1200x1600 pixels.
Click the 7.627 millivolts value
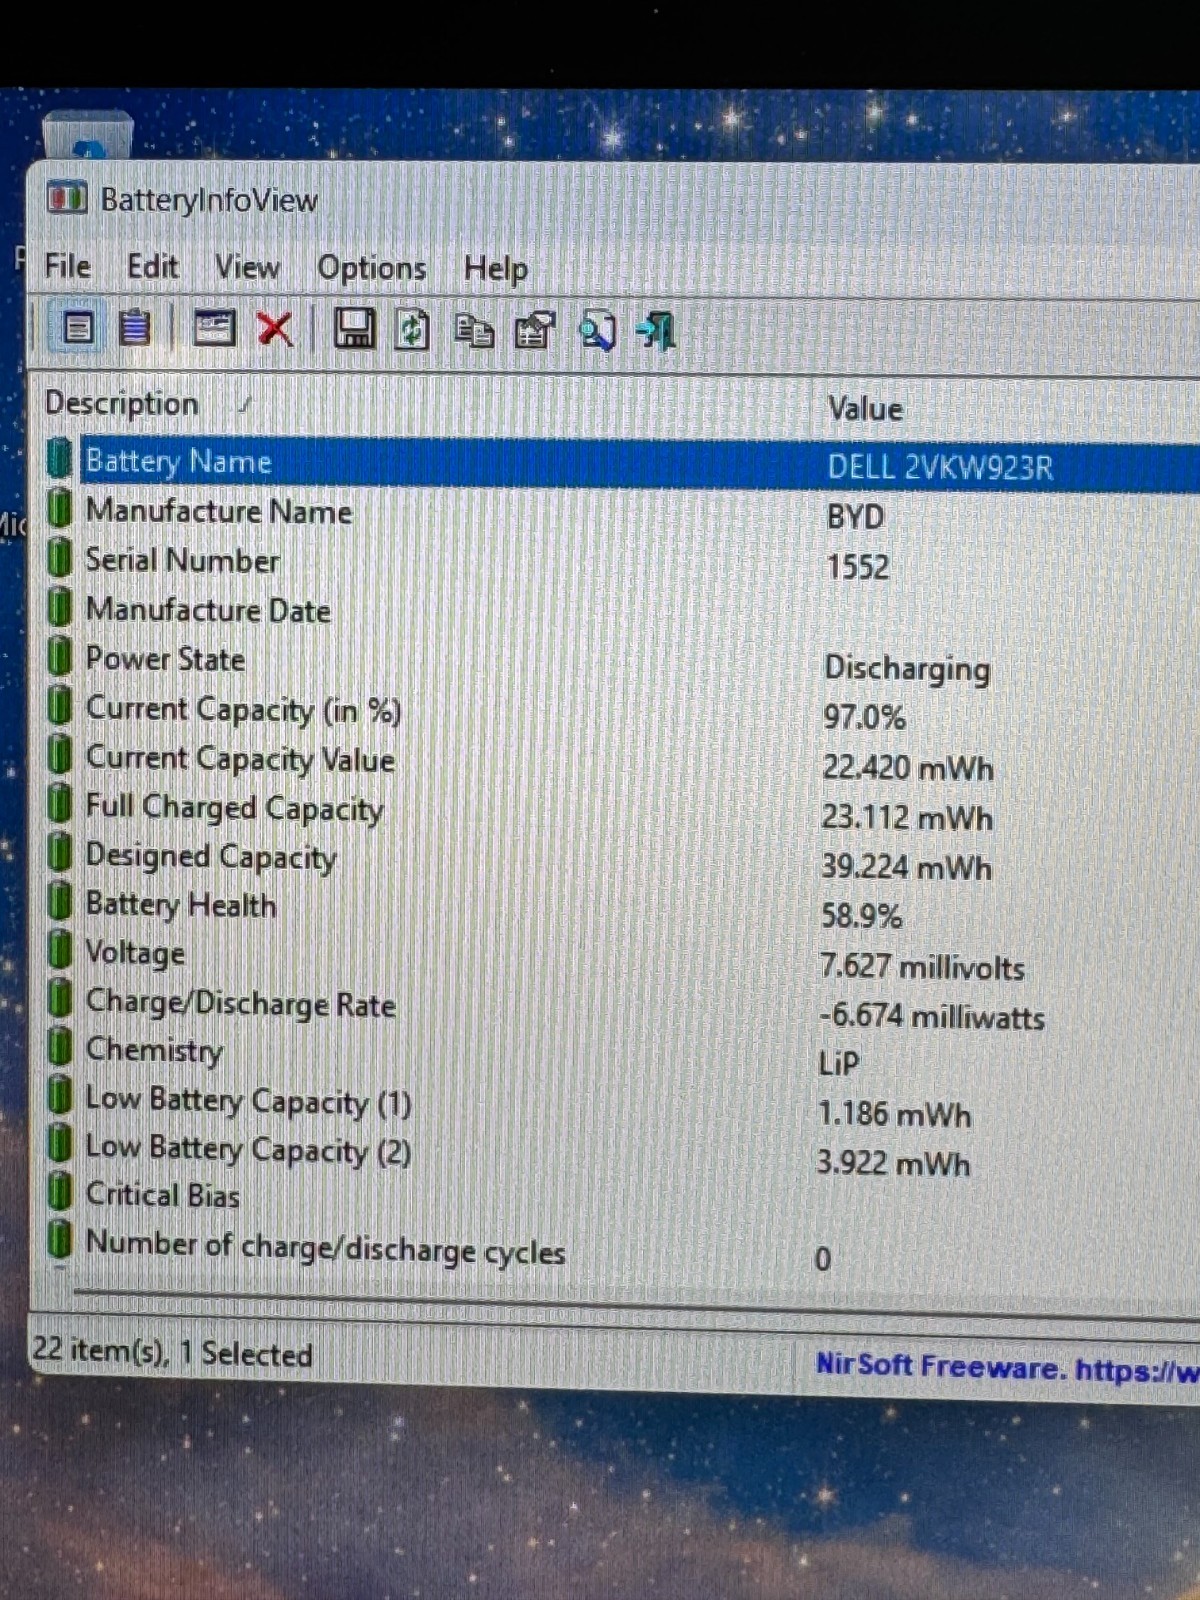point(922,966)
